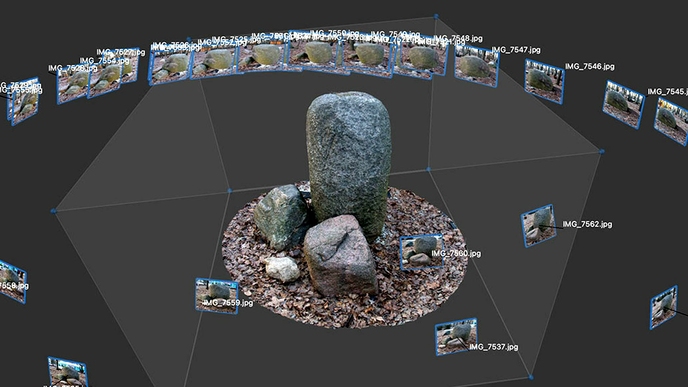The image size is (688, 387).
Task: Click the IMG_7560.jpg filename text
Action: (x=456, y=254)
